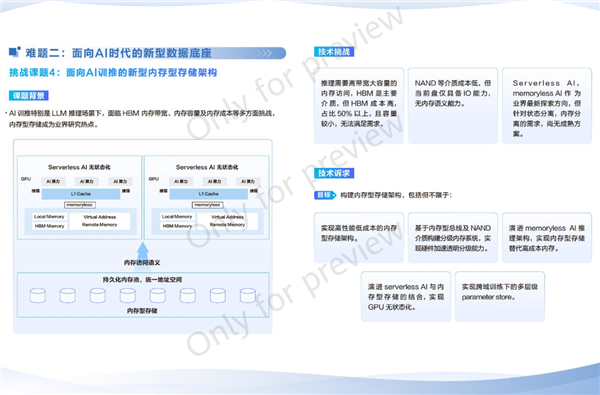
Task: Click the blue 目标 tag
Action: click(325, 195)
